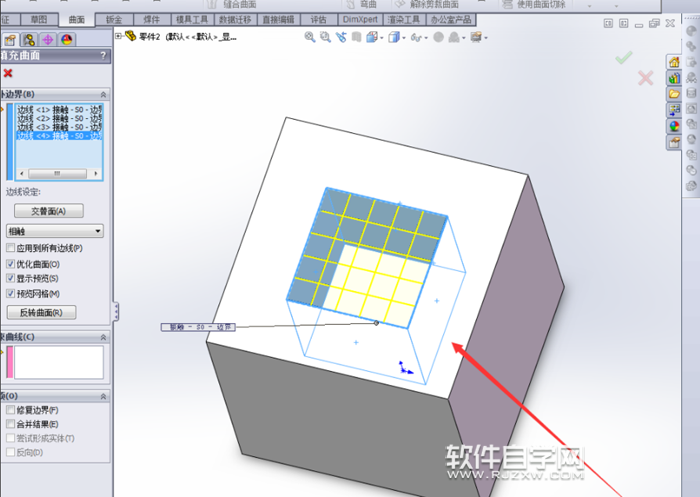Click the 交替面(A) button
Screen dimensions: 700x497
[49, 211]
